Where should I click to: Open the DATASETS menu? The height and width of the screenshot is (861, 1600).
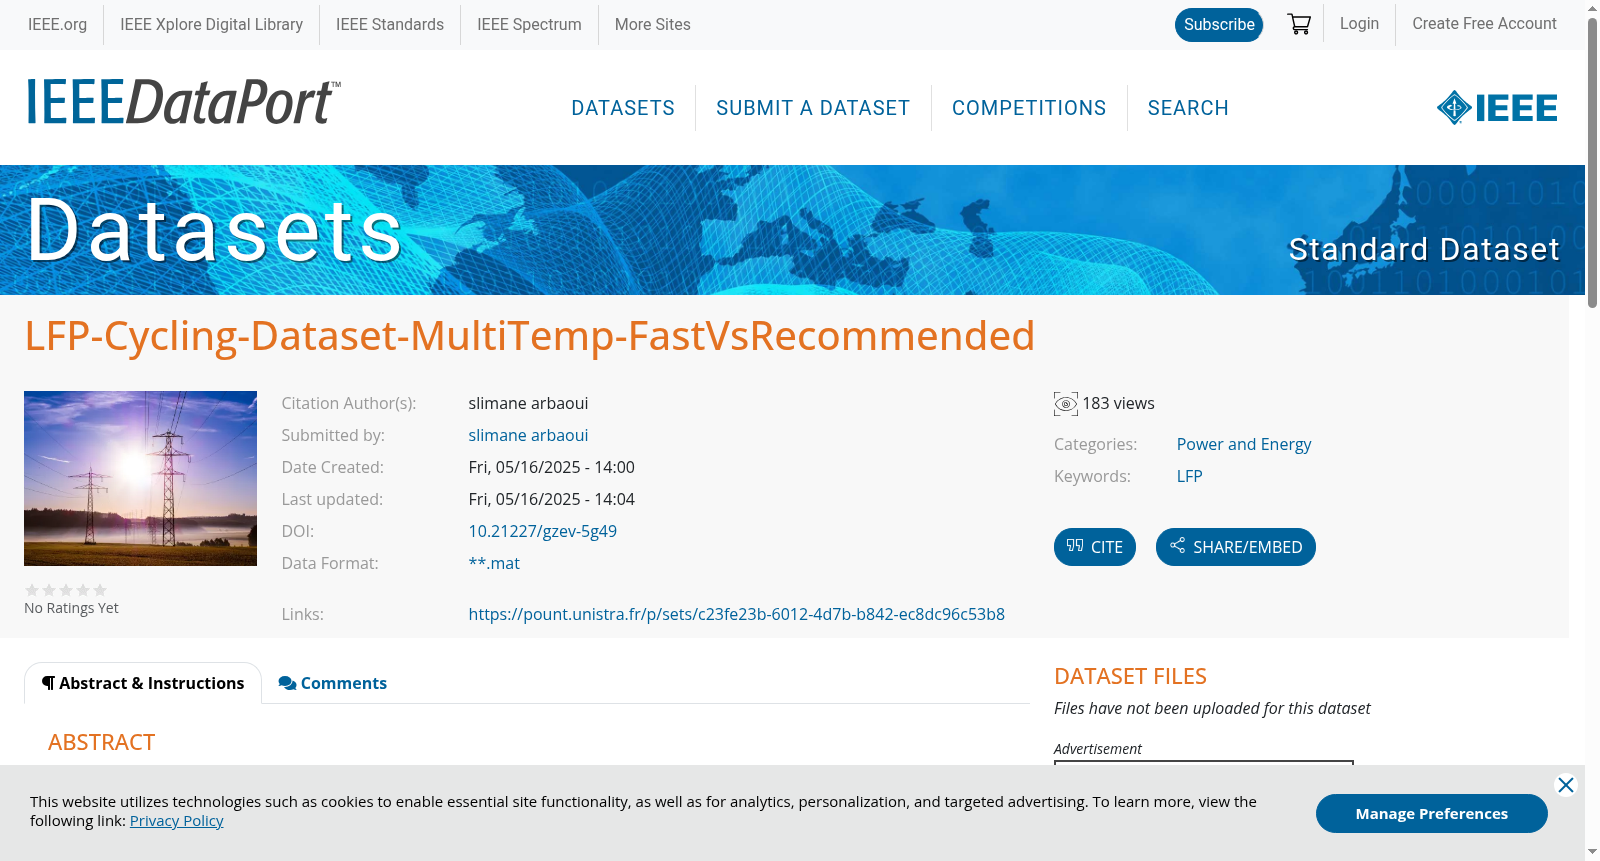point(623,108)
